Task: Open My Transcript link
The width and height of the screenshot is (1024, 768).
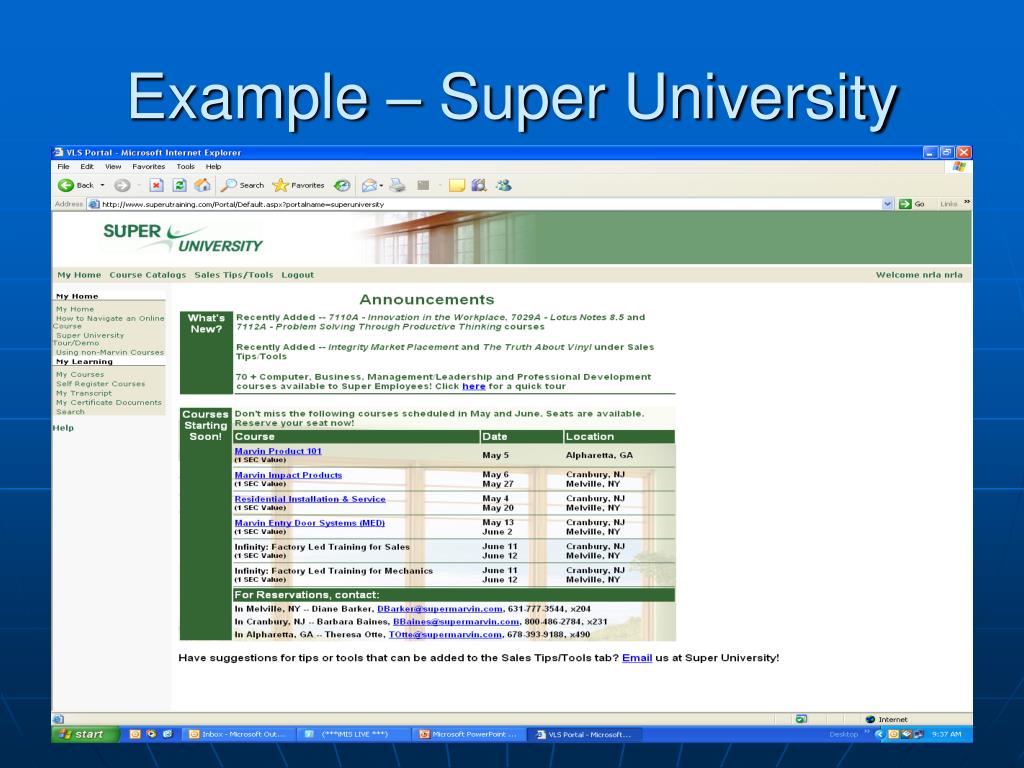Action: tap(84, 393)
